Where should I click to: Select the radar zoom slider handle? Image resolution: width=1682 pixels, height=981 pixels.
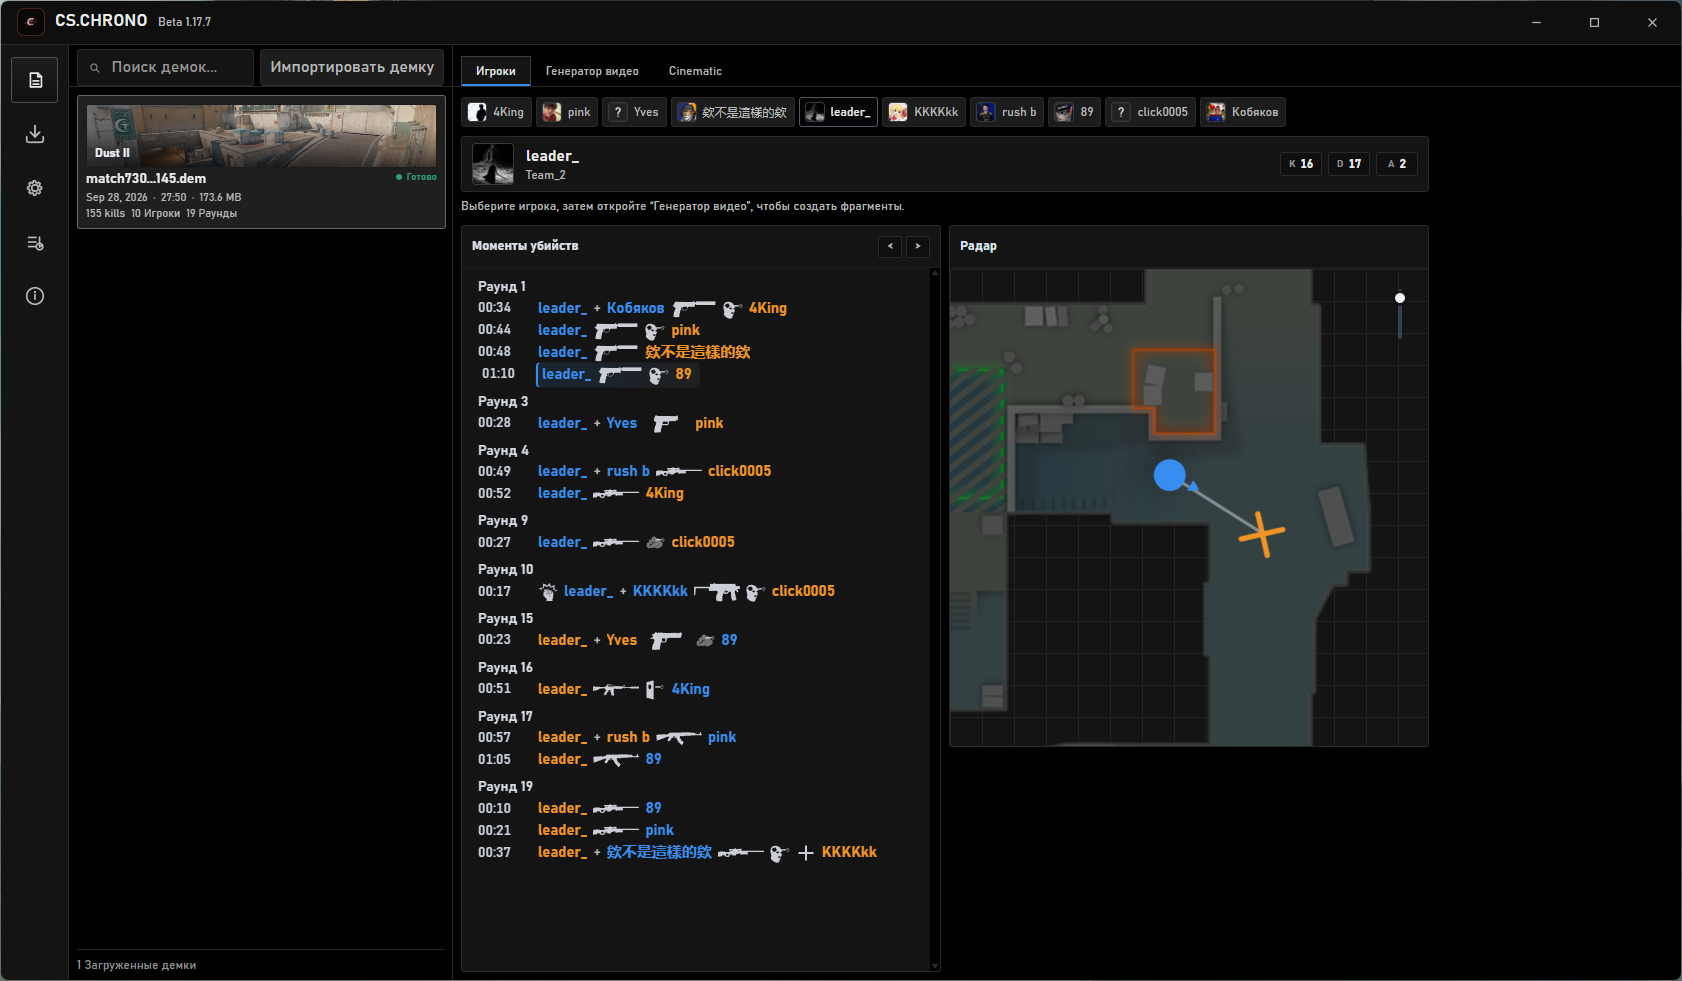tap(1400, 298)
